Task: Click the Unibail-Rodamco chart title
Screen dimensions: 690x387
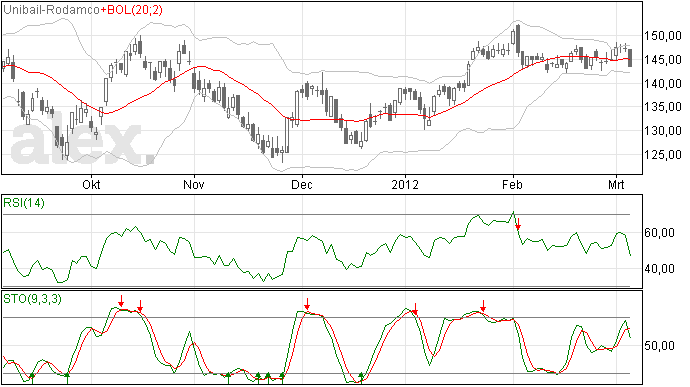Action: tap(51, 10)
